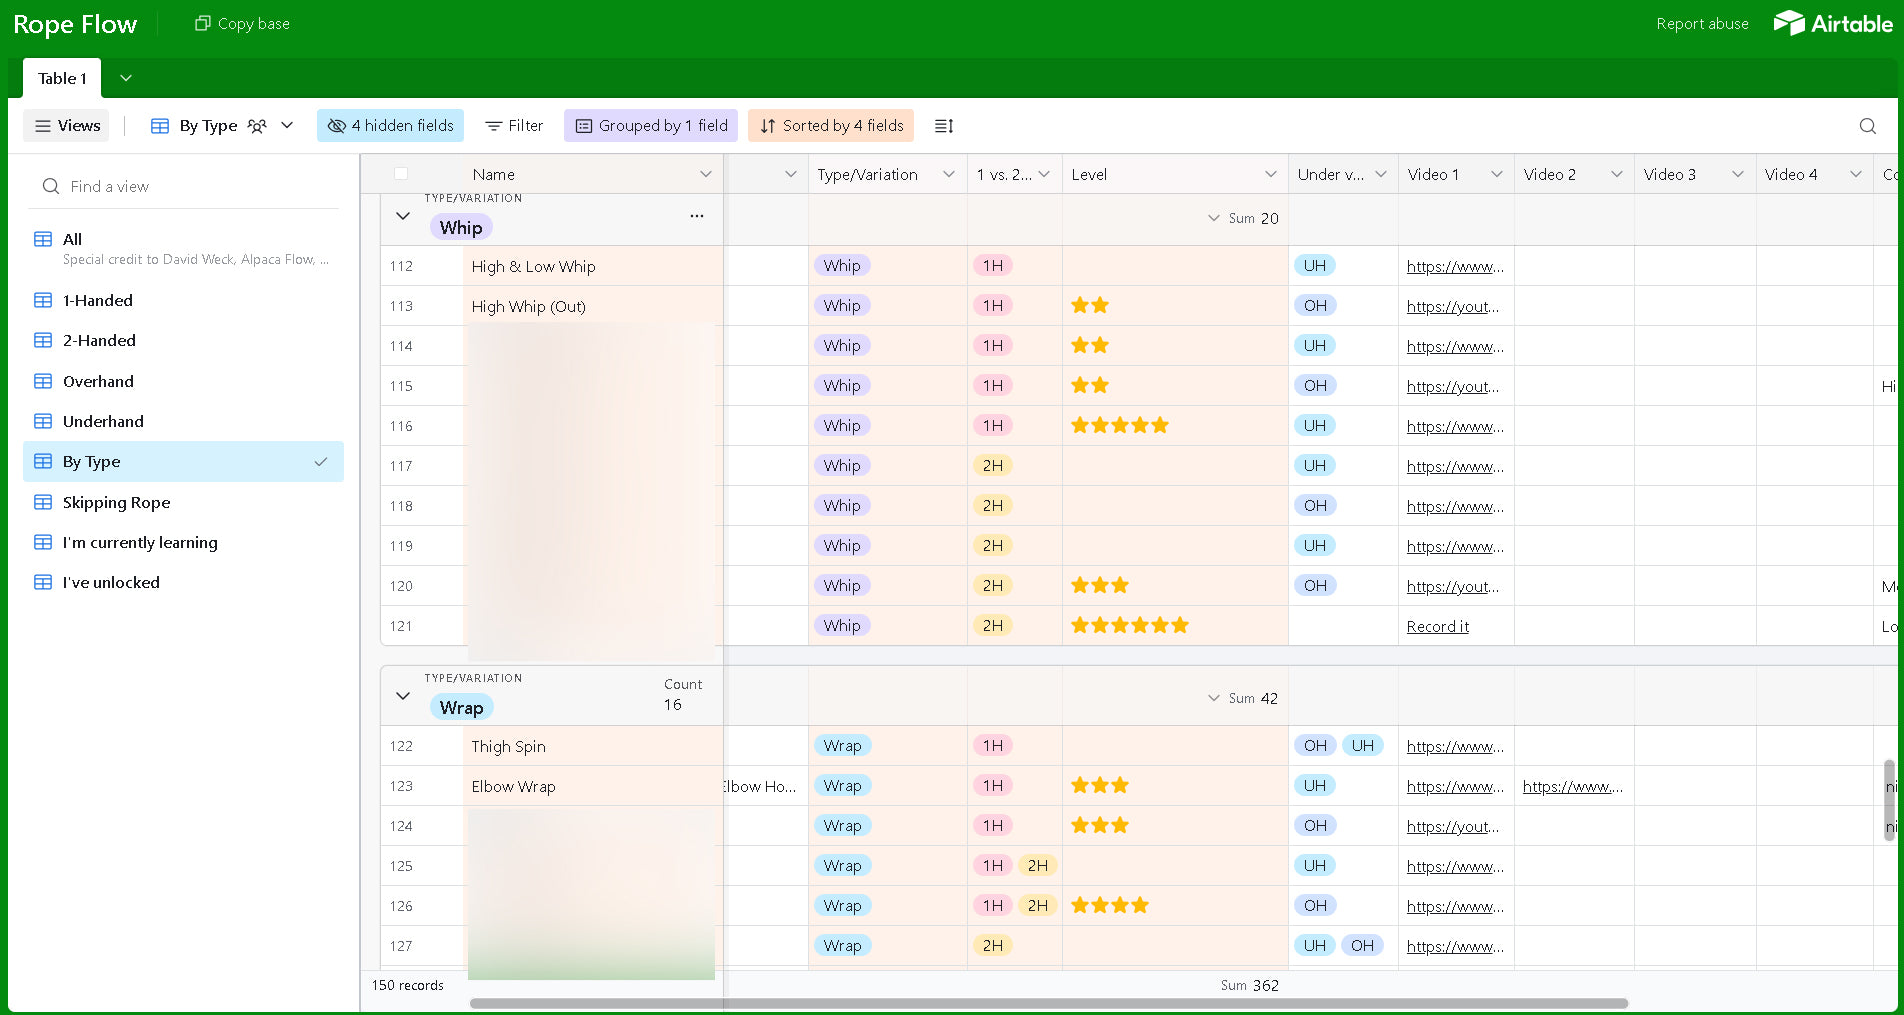
Task: Click the Count 16 summary in Wrap group
Action: tap(682, 695)
